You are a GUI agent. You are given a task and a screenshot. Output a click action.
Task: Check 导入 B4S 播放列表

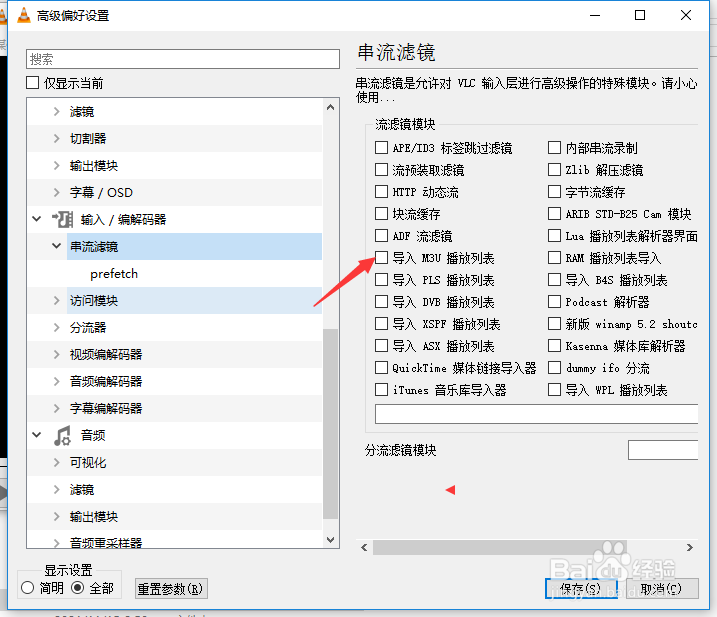point(554,279)
